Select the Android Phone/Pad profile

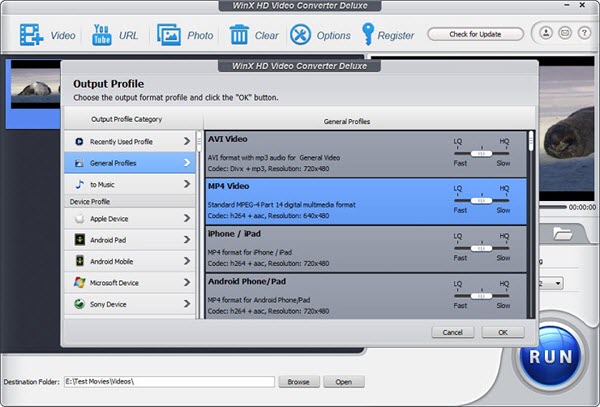pos(366,296)
